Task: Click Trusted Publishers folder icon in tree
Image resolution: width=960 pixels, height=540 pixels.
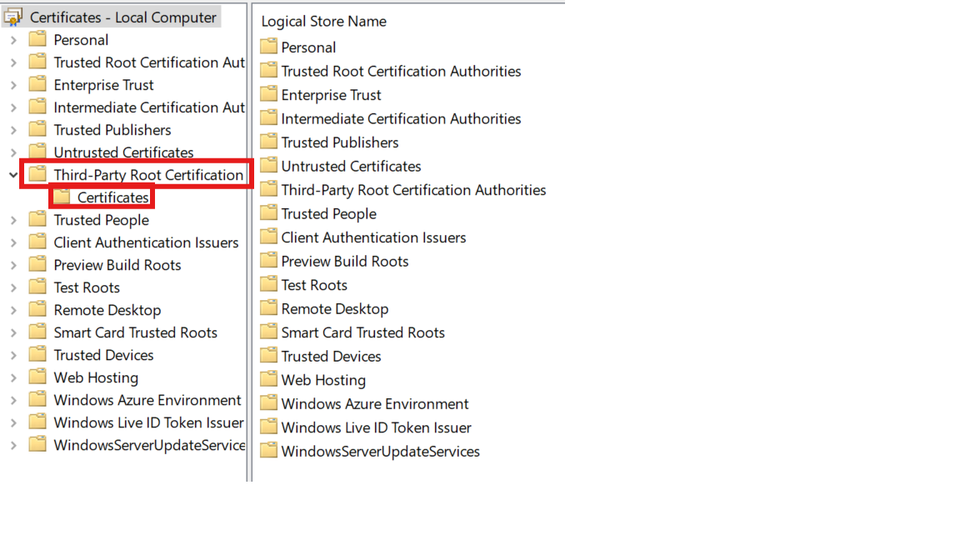Action: tap(37, 129)
